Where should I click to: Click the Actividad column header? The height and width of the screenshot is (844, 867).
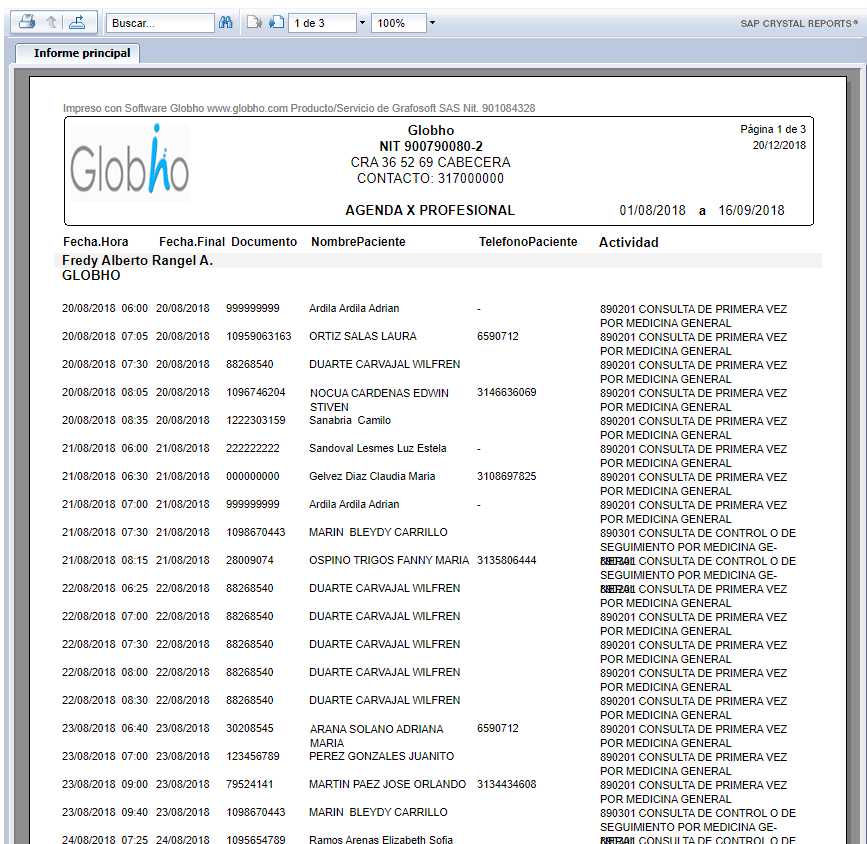click(x=628, y=242)
